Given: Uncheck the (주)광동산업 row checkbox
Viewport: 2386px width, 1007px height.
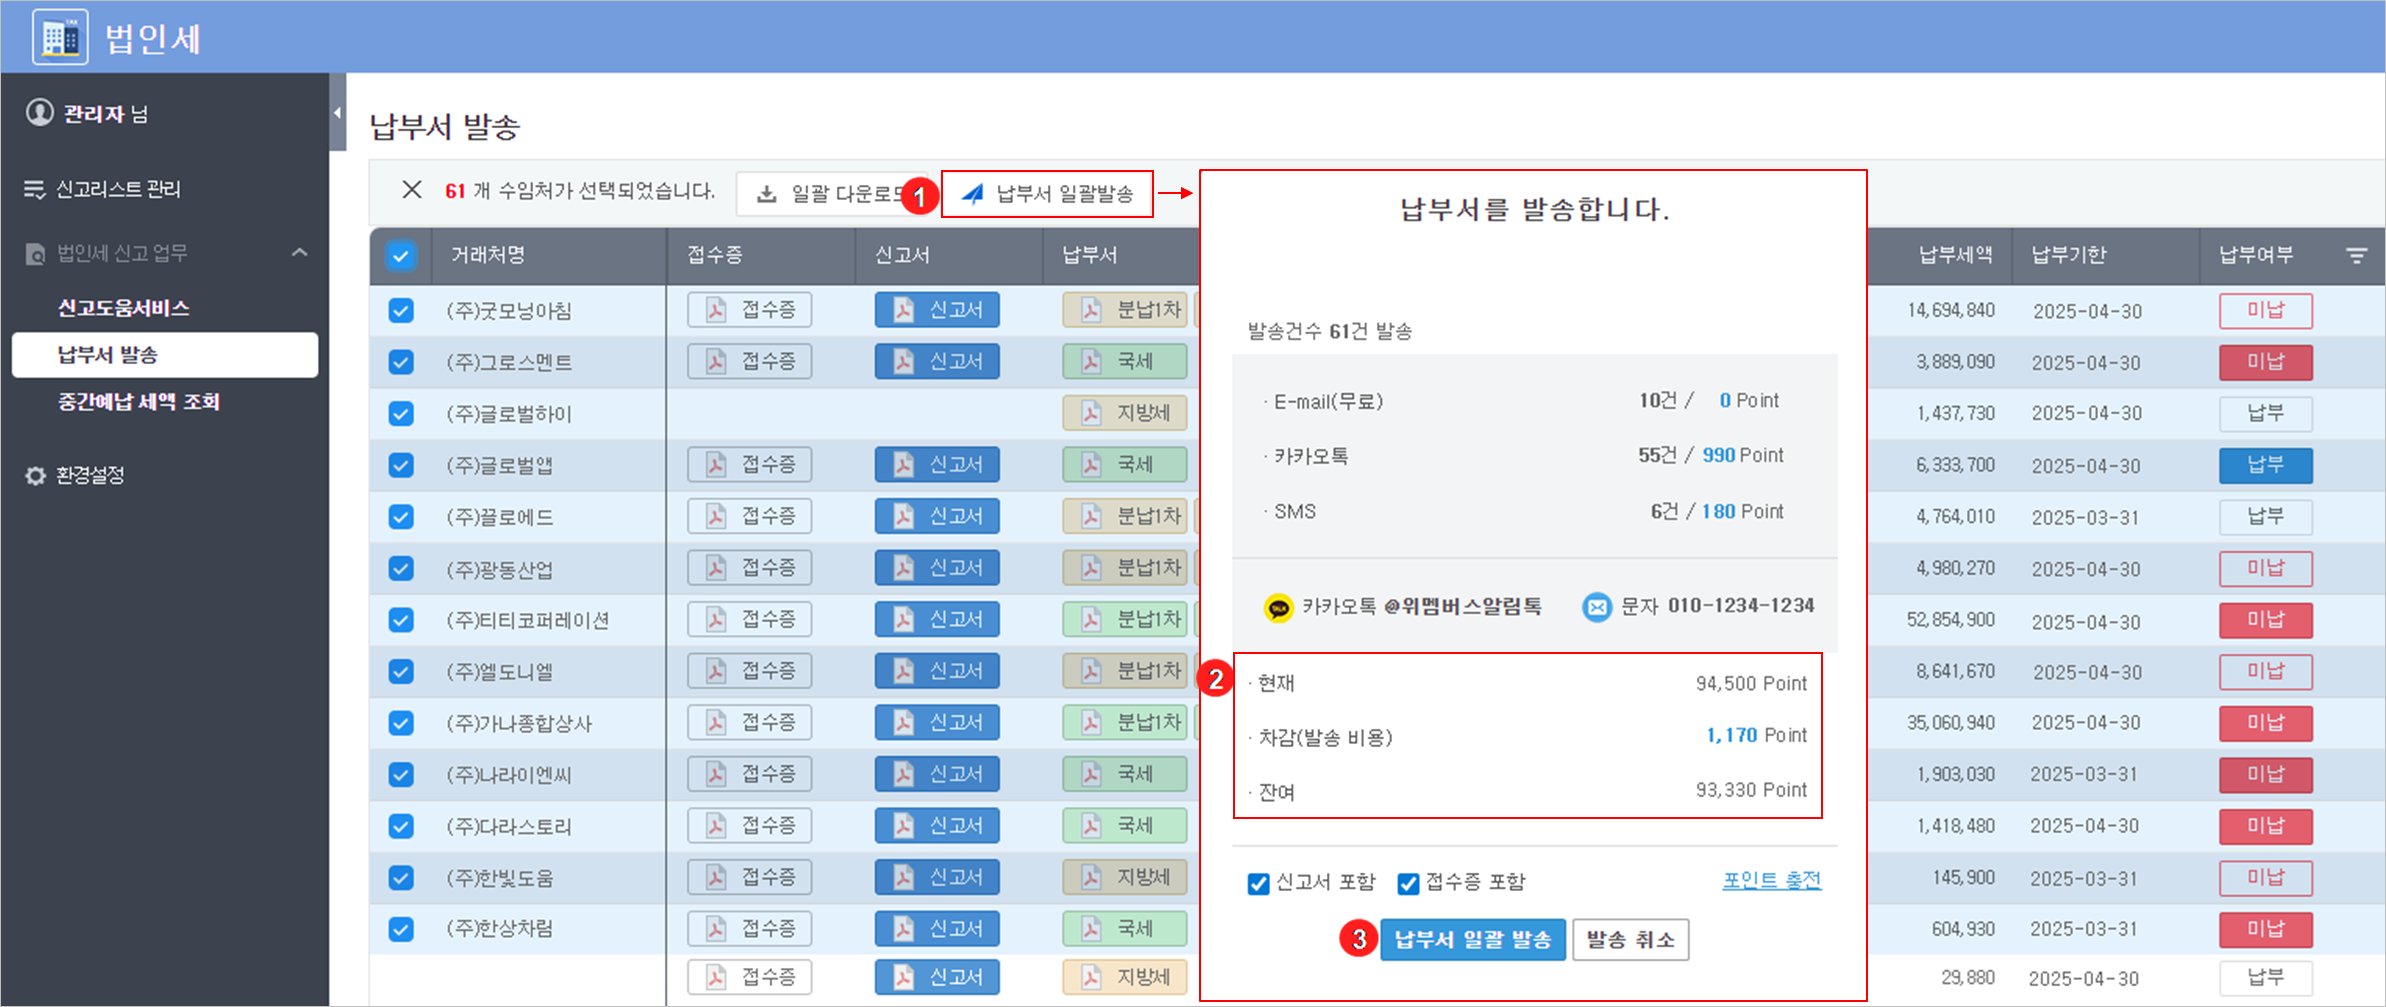Looking at the screenshot, I should click(401, 569).
